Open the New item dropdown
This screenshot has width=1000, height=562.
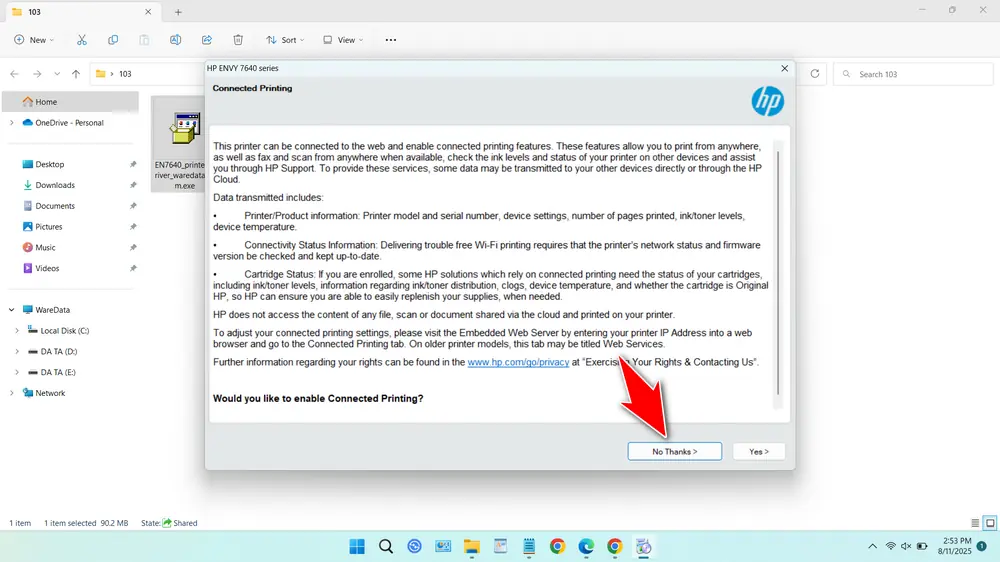pyautogui.click(x=34, y=40)
